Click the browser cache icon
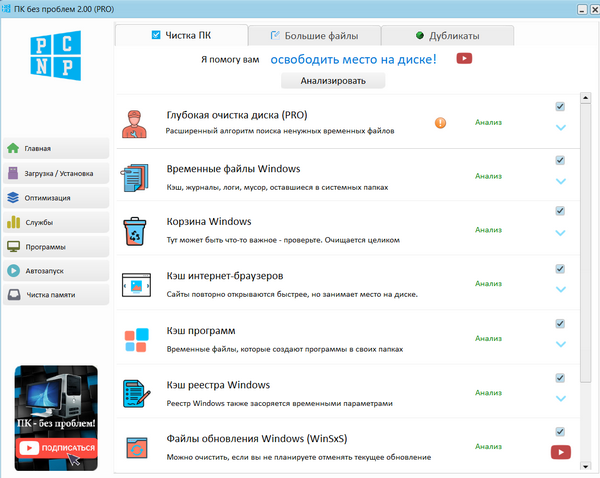Image resolution: width=600 pixels, height=478 pixels. click(134, 284)
